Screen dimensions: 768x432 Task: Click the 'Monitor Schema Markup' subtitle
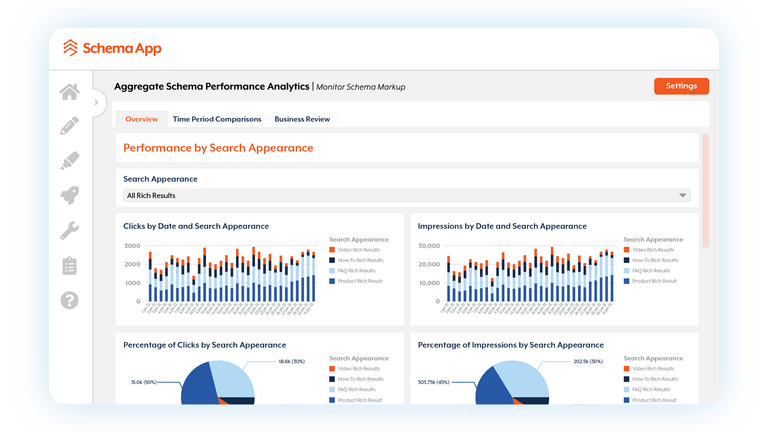tap(360, 87)
